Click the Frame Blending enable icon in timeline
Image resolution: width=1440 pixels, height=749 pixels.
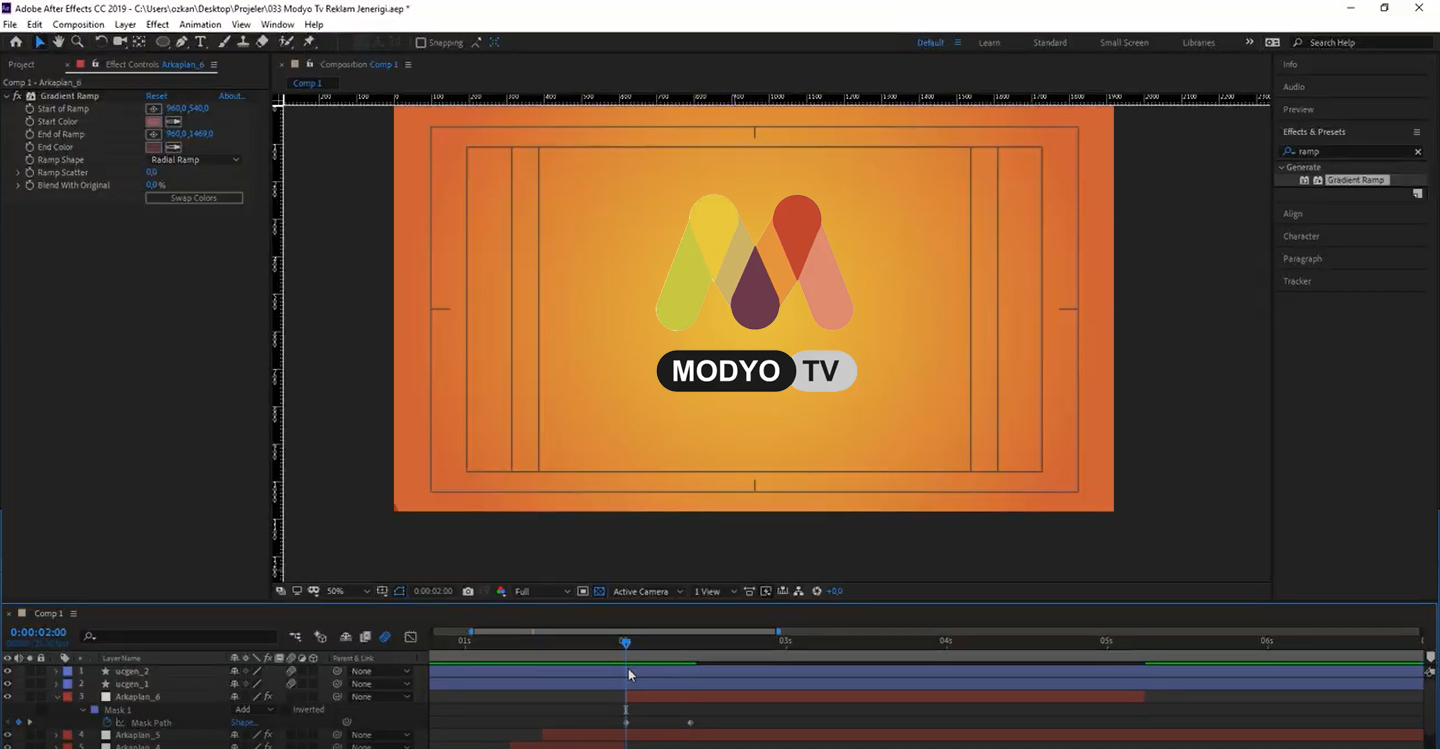point(365,637)
